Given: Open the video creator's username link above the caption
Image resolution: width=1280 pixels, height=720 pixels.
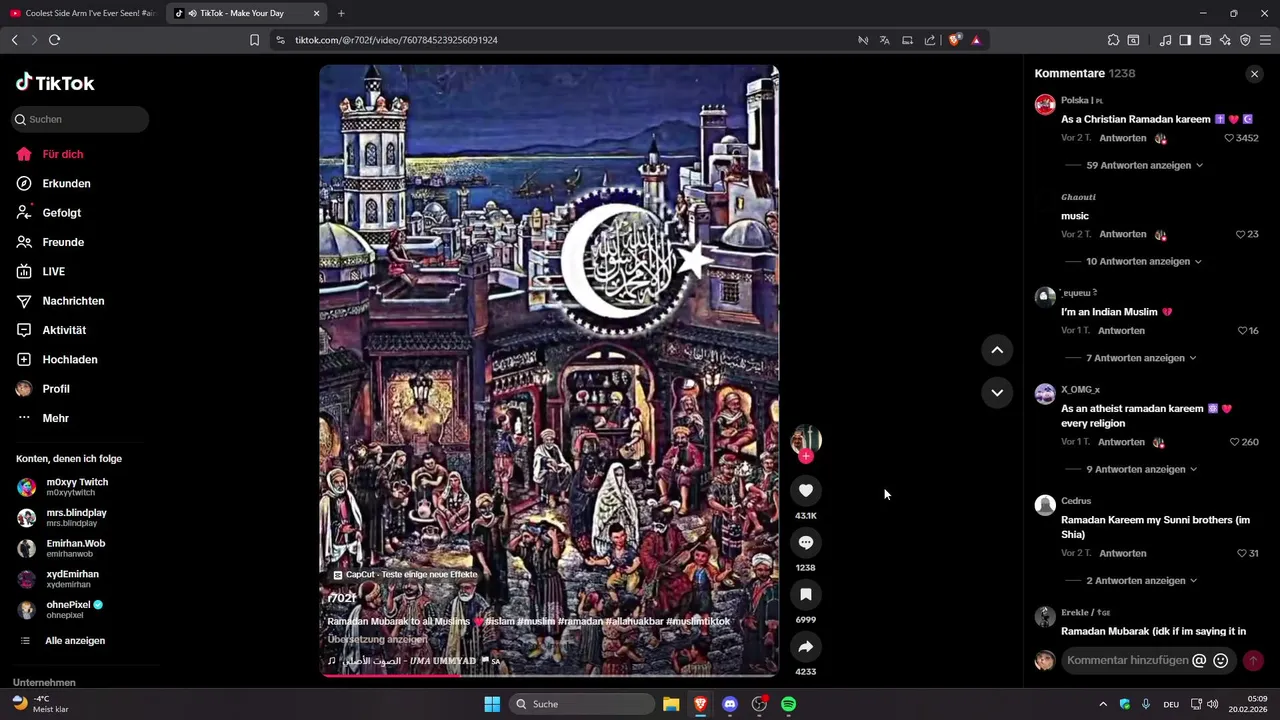Looking at the screenshot, I should point(342,598).
